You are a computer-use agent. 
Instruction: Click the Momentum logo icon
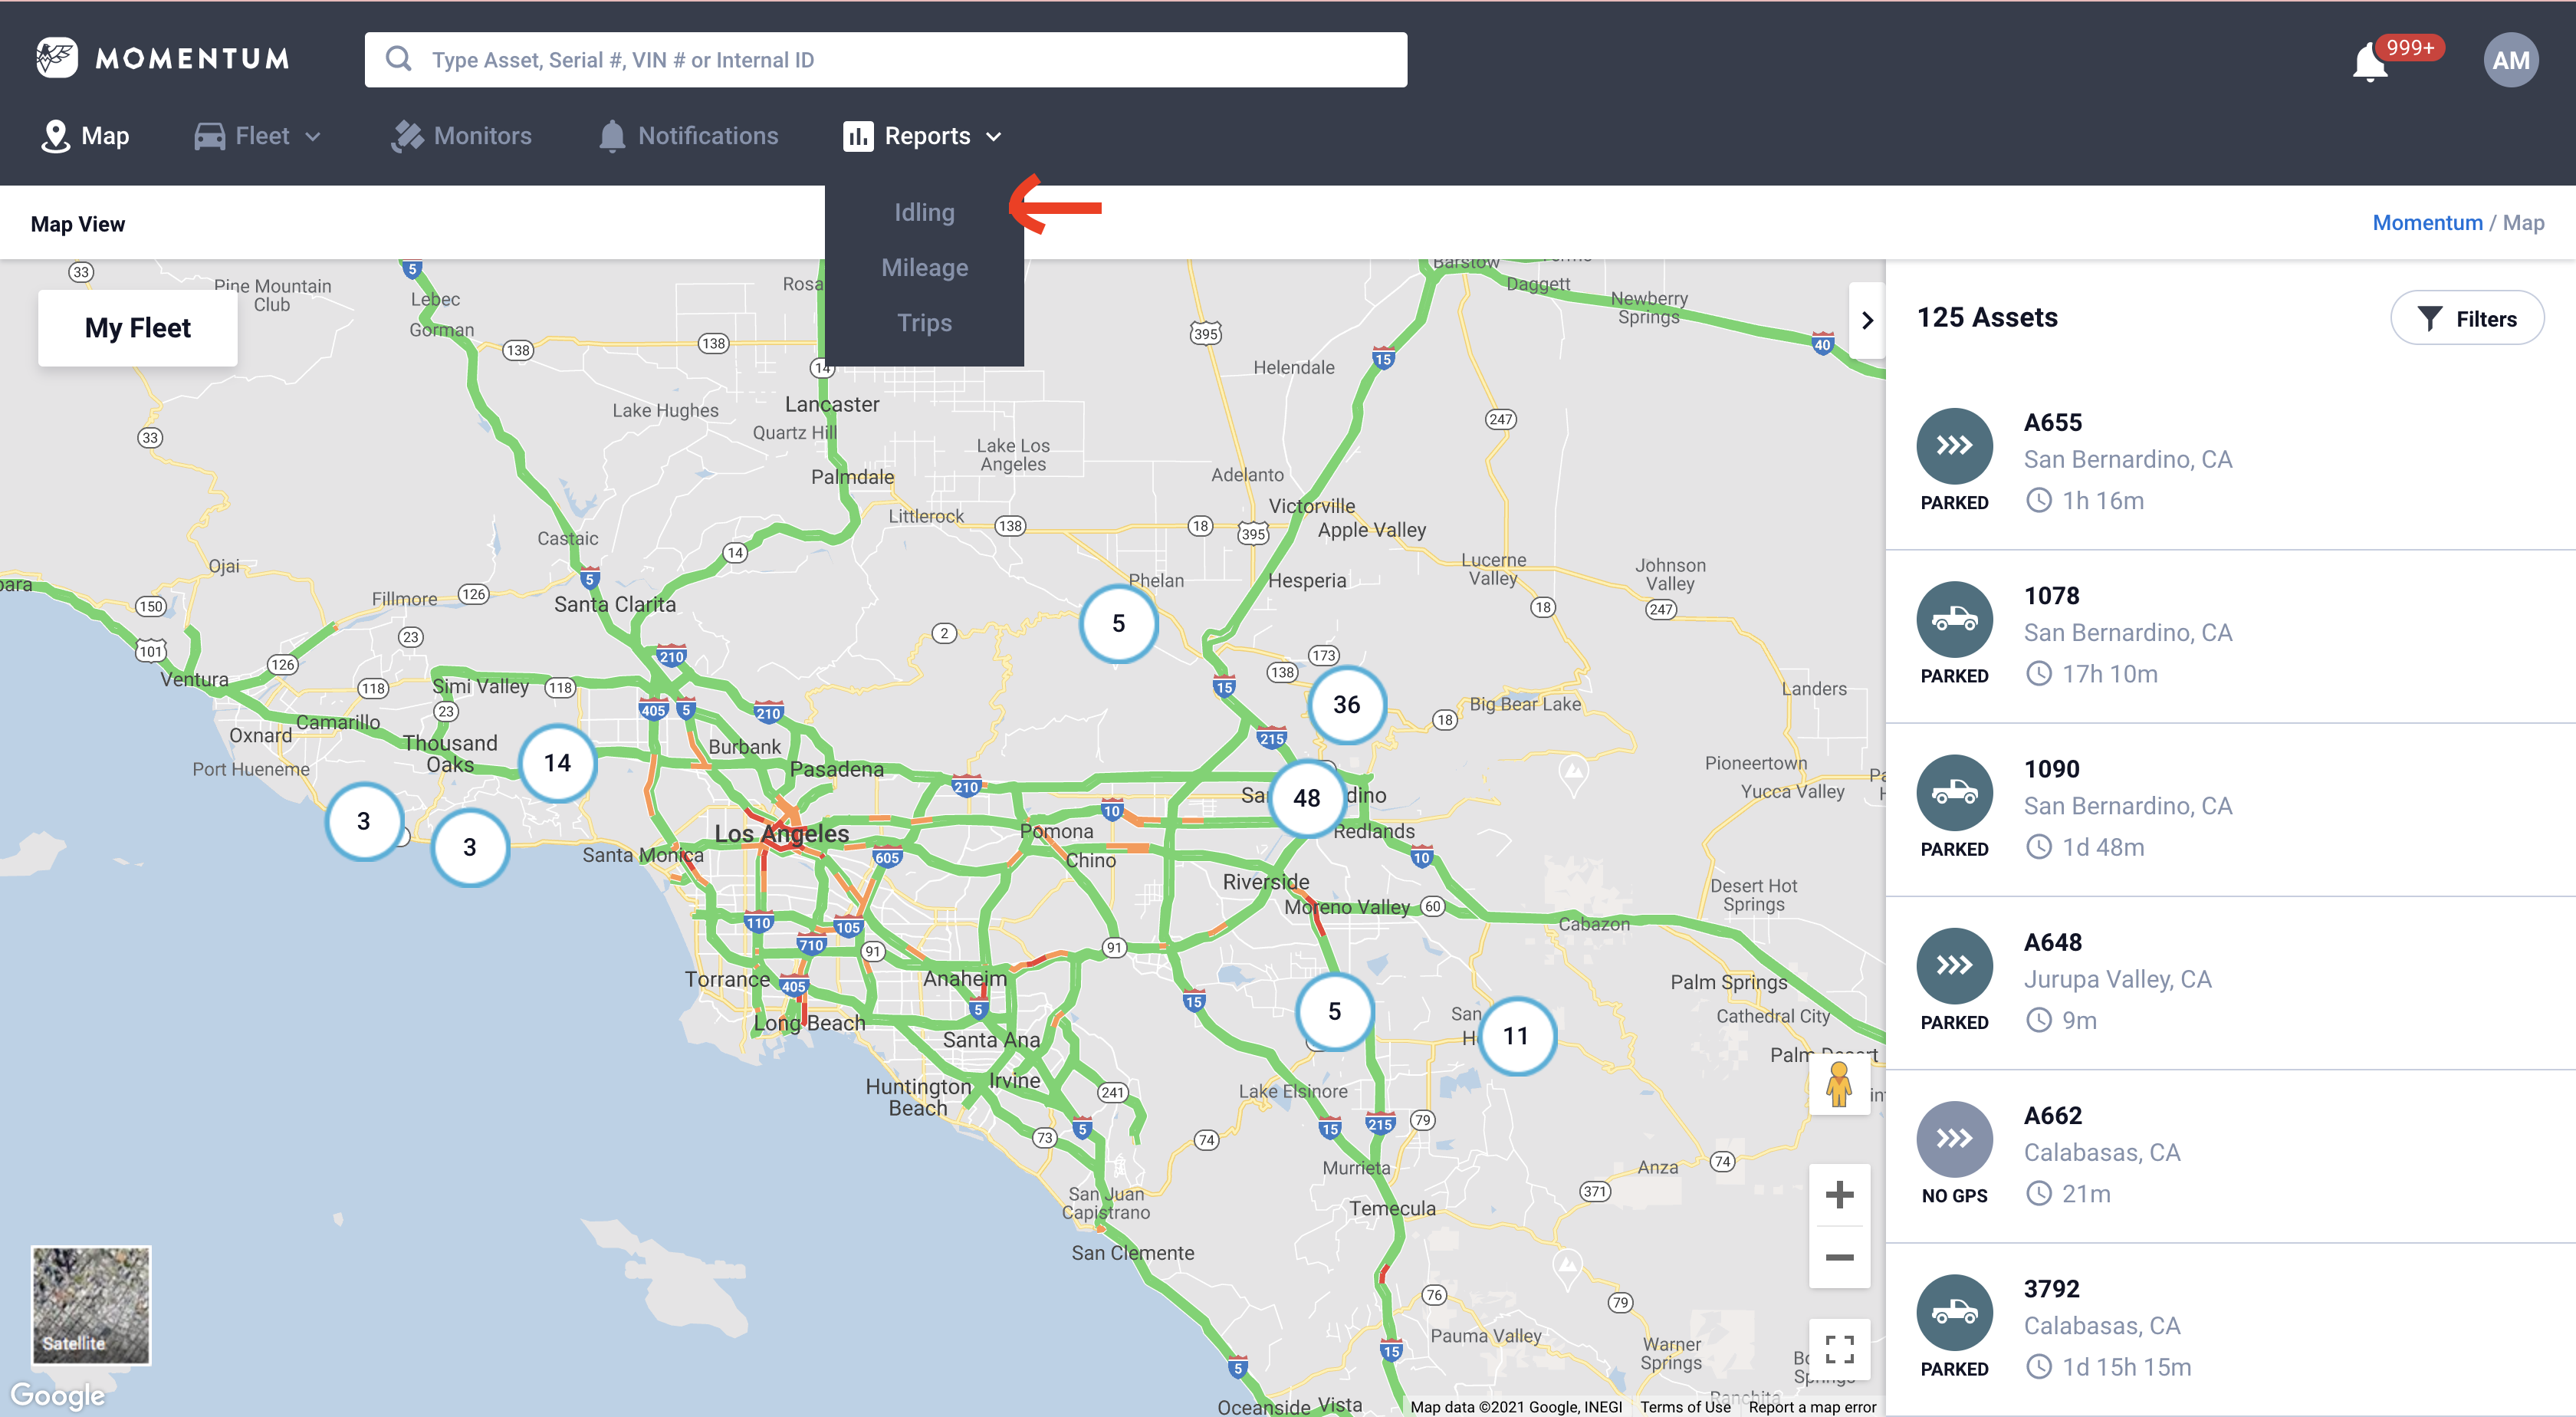pos(56,58)
